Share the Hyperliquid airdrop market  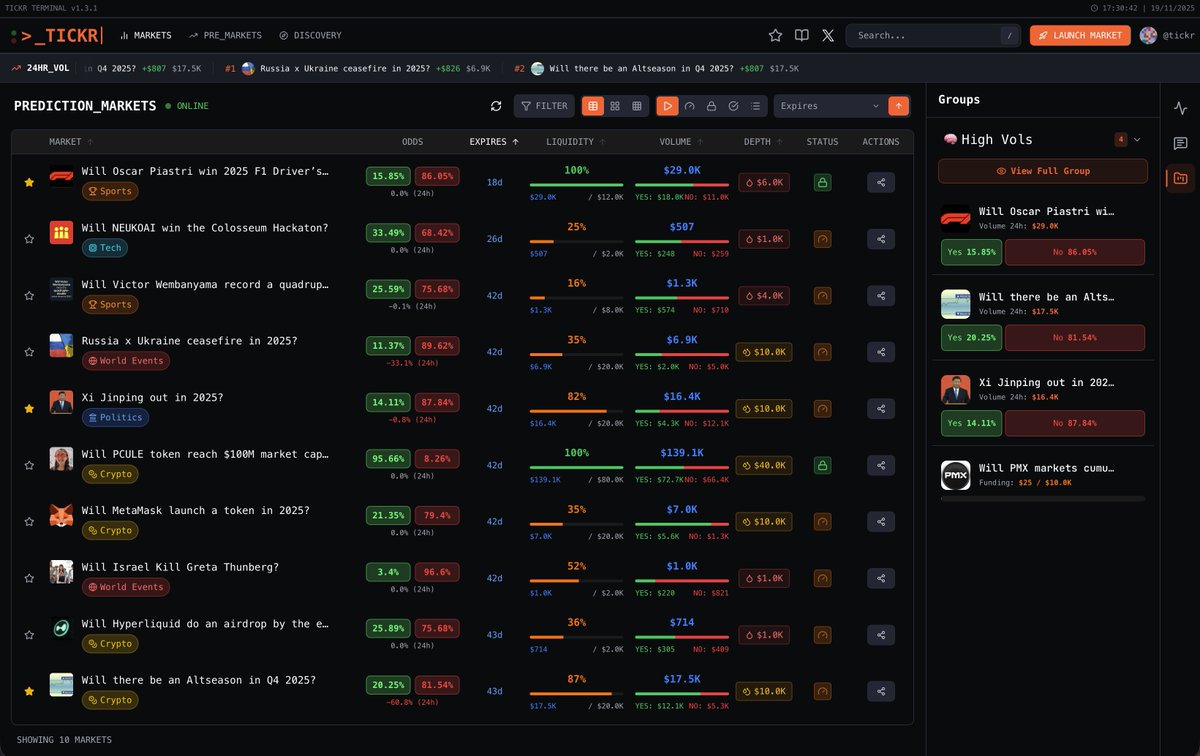point(881,634)
